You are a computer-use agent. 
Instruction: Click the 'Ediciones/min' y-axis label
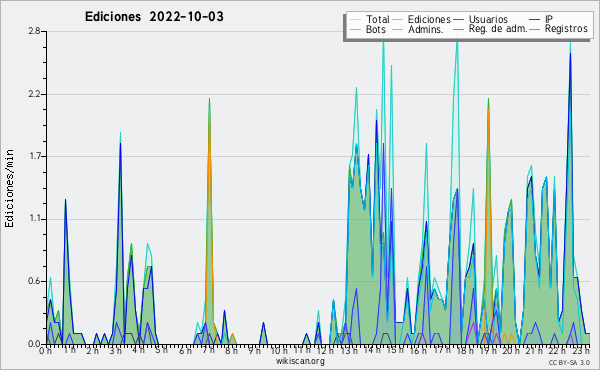pyautogui.click(x=9, y=188)
